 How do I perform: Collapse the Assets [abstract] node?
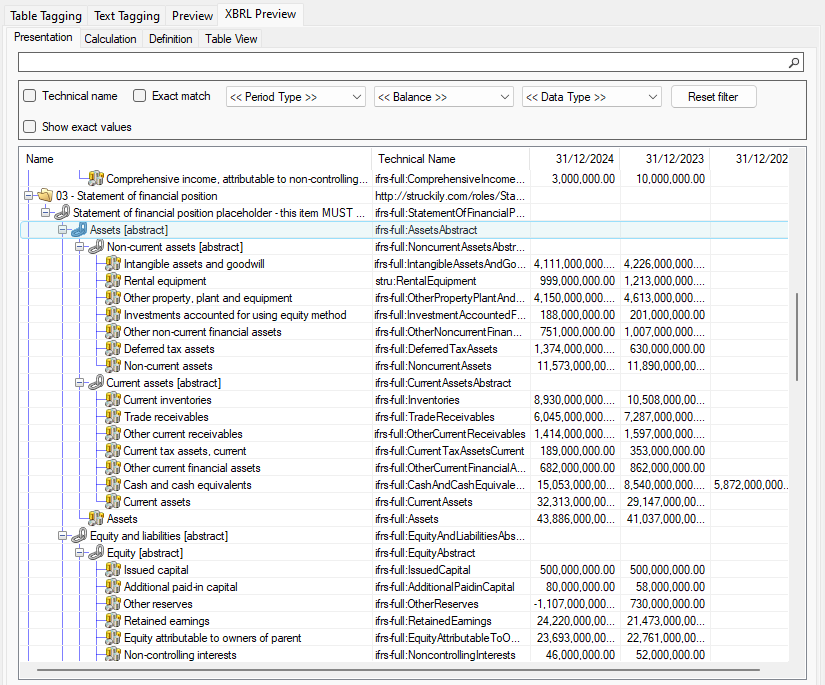pos(62,229)
